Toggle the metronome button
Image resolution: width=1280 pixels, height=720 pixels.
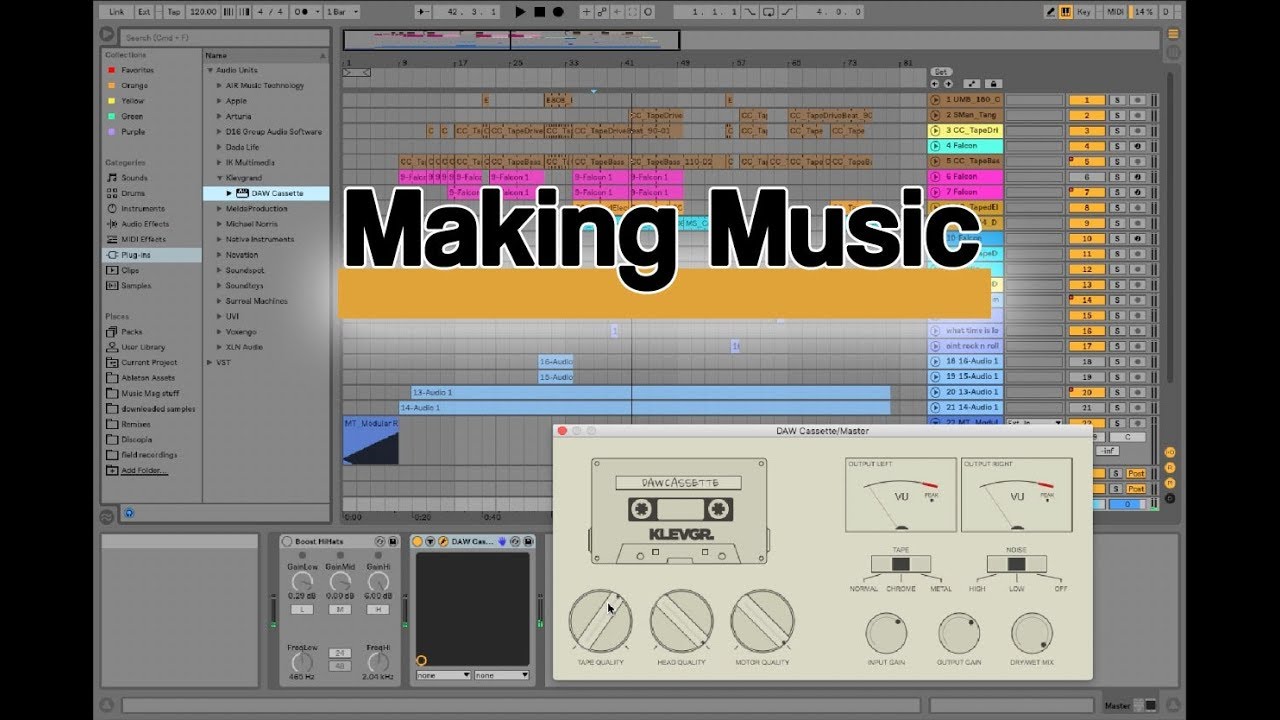coord(300,12)
